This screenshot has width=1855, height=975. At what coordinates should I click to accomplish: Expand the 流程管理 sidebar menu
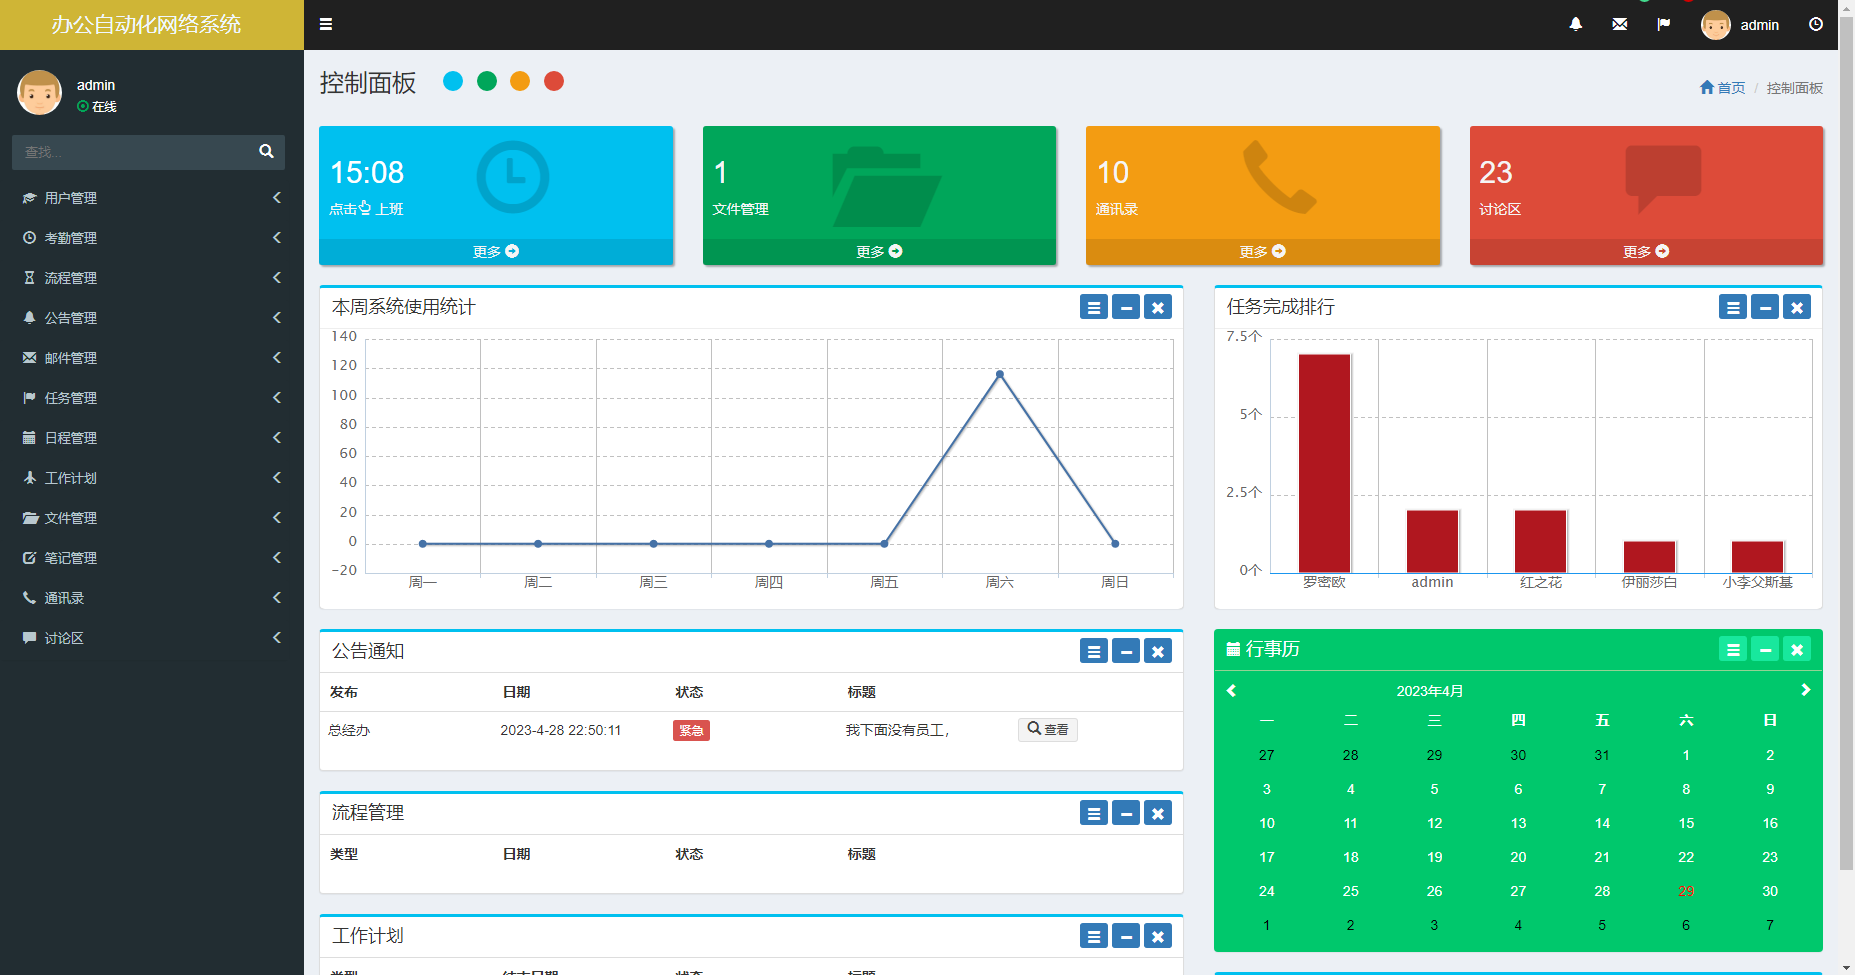point(150,278)
